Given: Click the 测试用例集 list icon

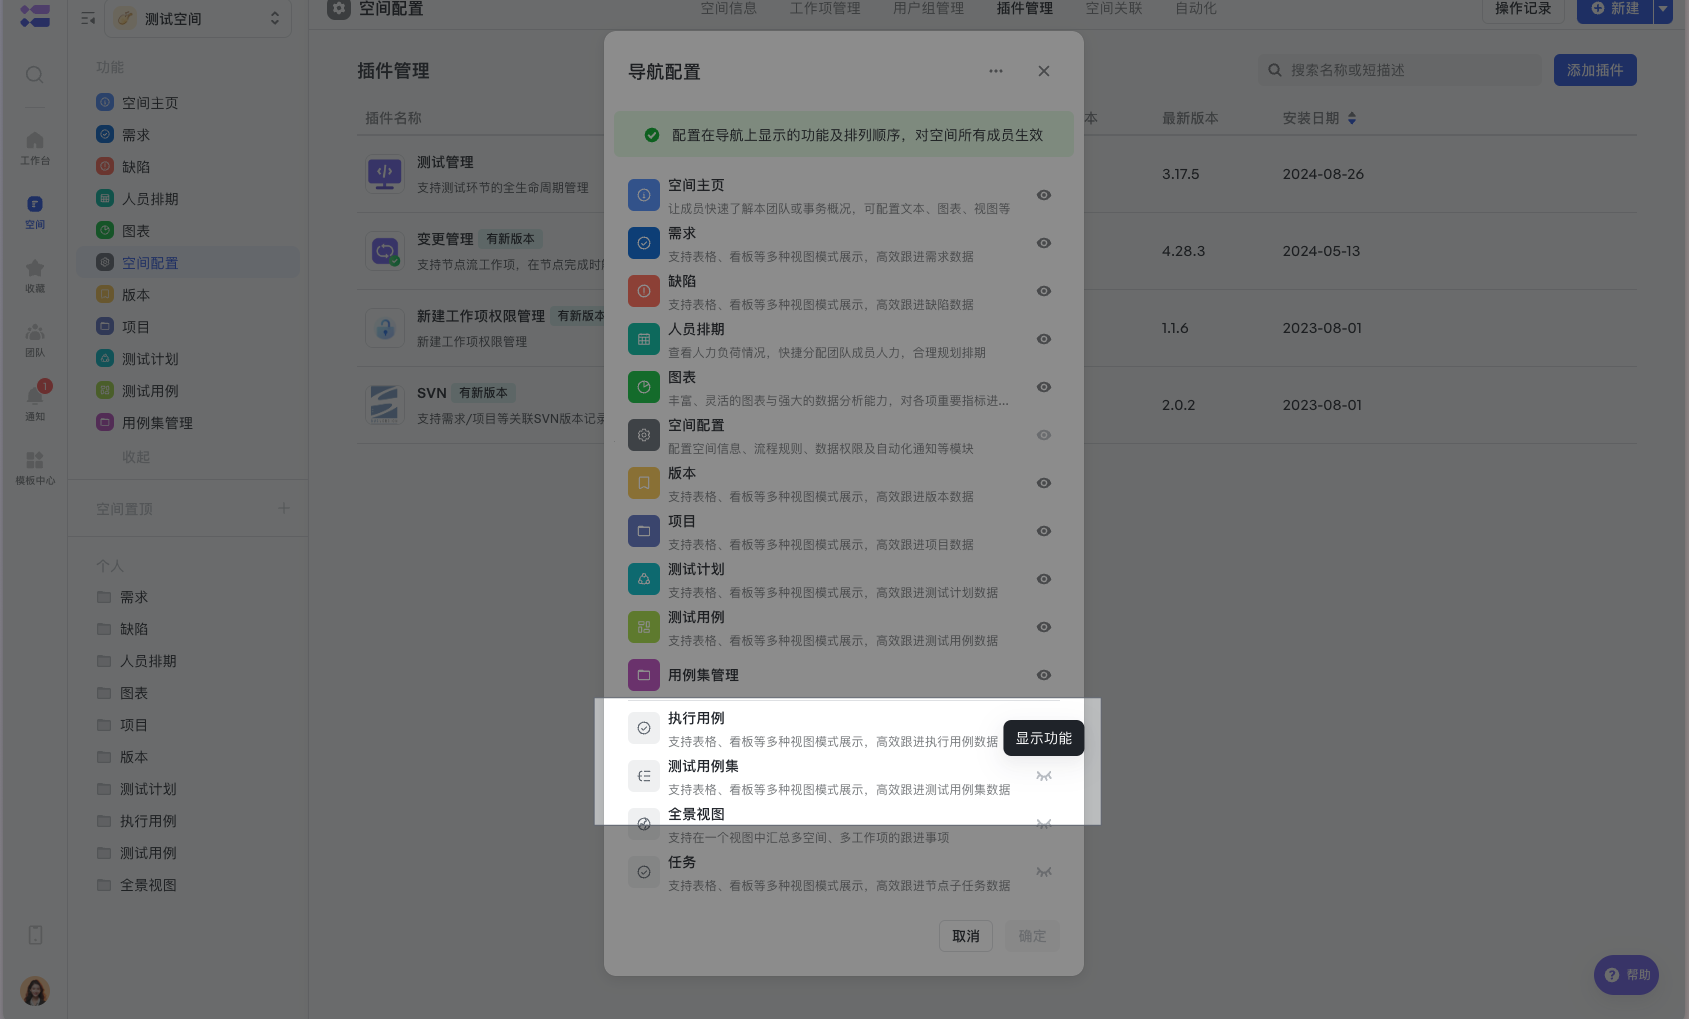Looking at the screenshot, I should coord(643,776).
